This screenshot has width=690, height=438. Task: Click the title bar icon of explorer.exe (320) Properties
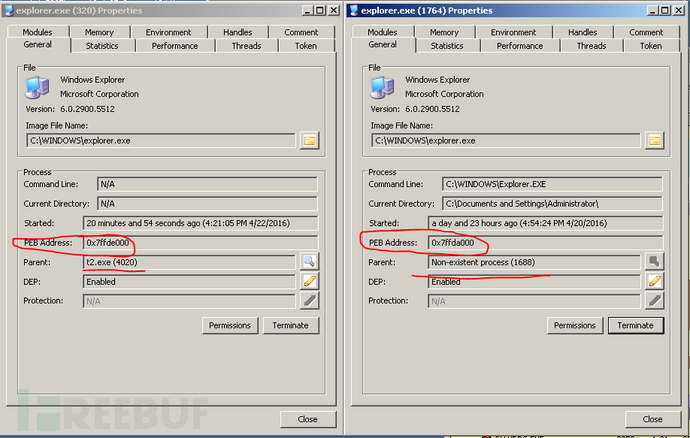[9, 11]
